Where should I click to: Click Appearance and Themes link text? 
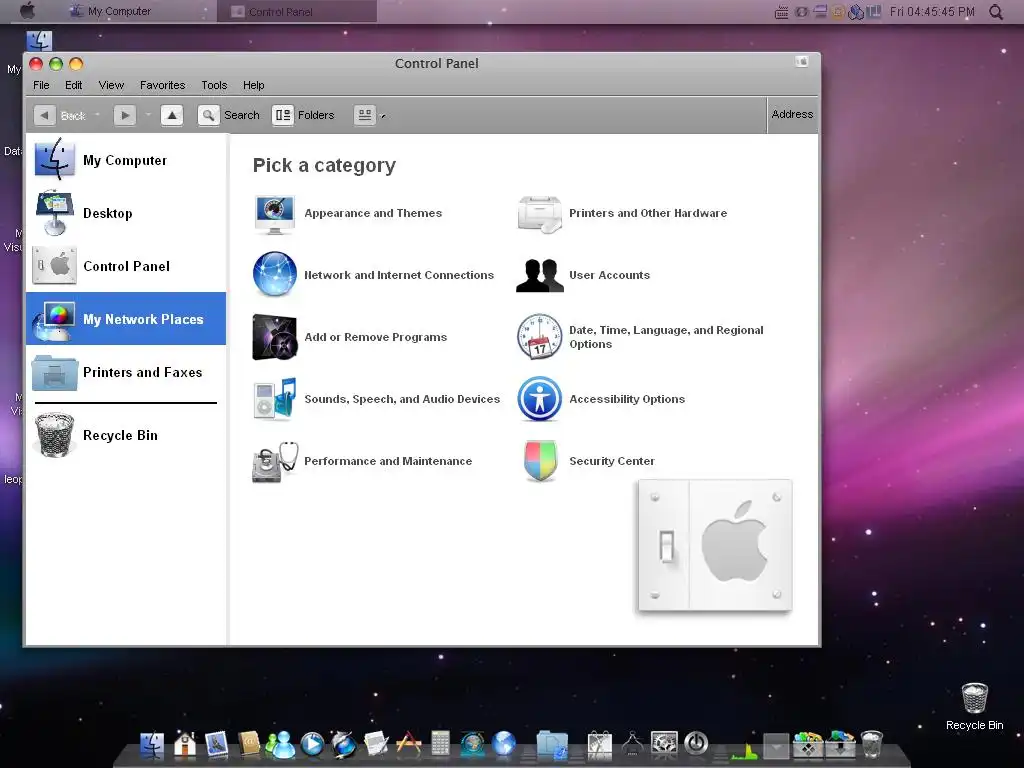373,213
